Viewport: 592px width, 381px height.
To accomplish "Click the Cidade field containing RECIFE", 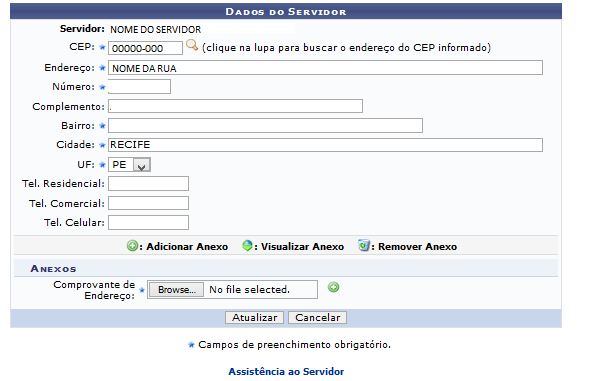I will 325,145.
